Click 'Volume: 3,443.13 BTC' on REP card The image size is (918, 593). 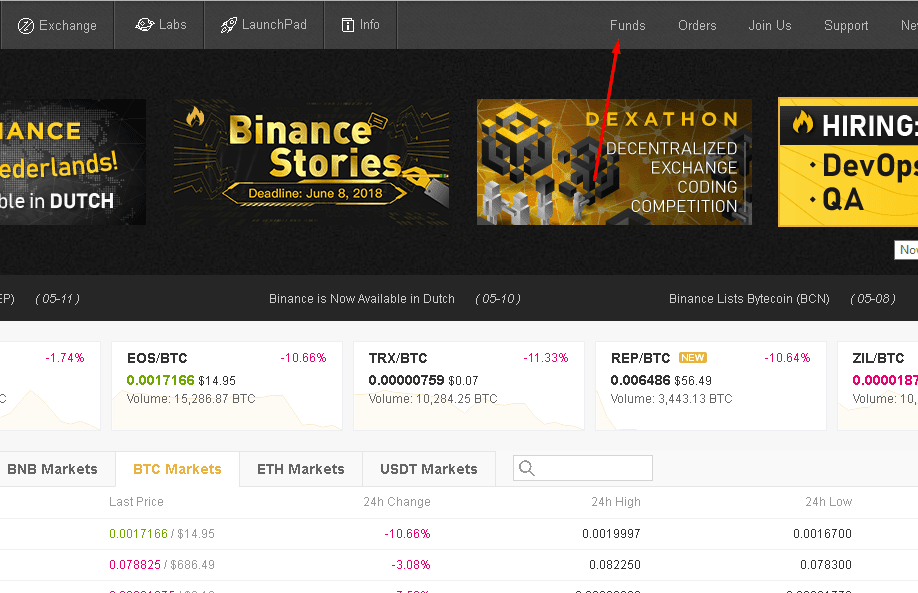tap(672, 399)
